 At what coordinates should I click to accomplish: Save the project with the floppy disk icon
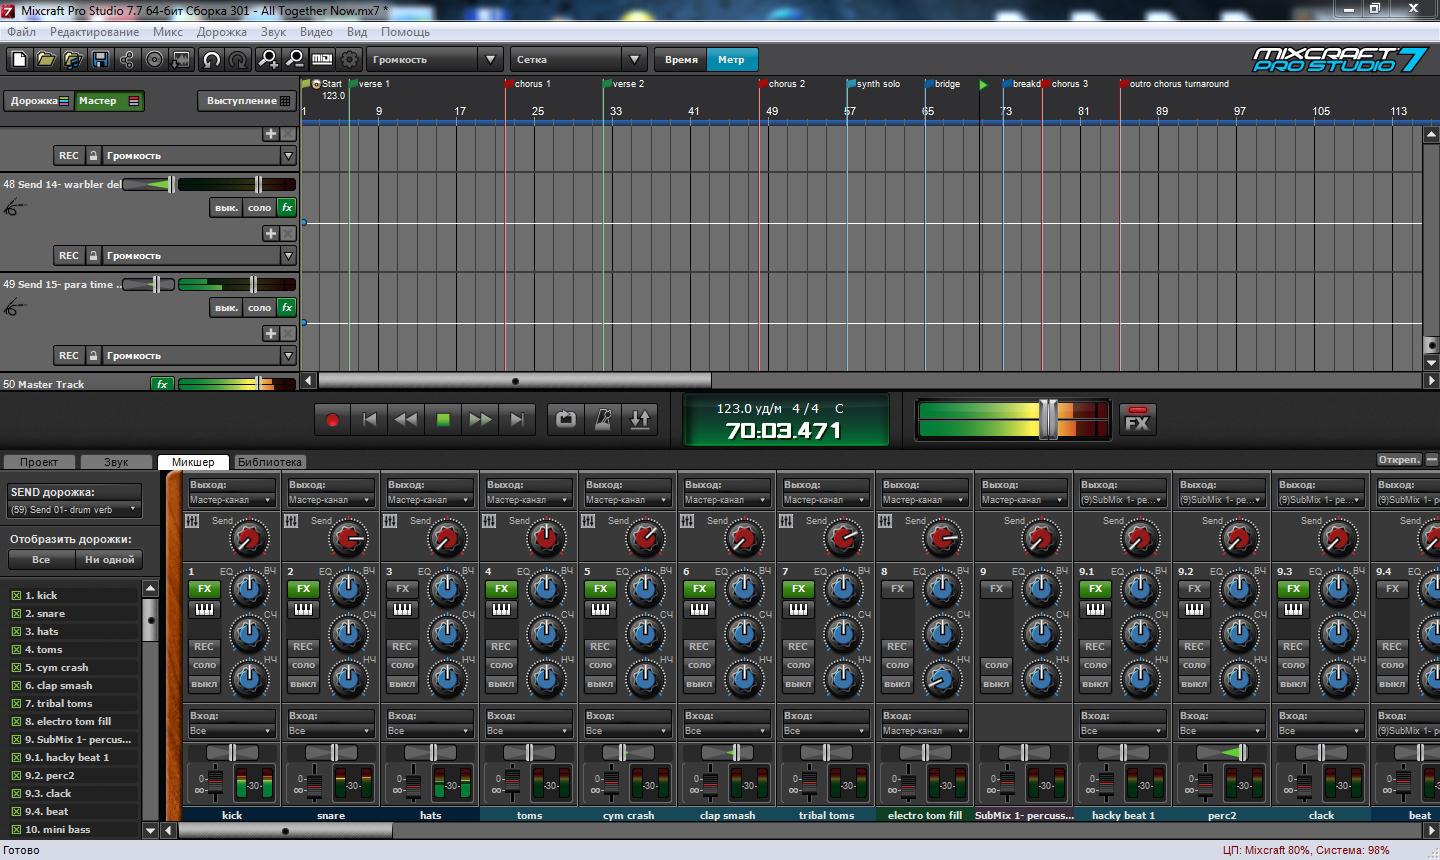click(x=100, y=60)
